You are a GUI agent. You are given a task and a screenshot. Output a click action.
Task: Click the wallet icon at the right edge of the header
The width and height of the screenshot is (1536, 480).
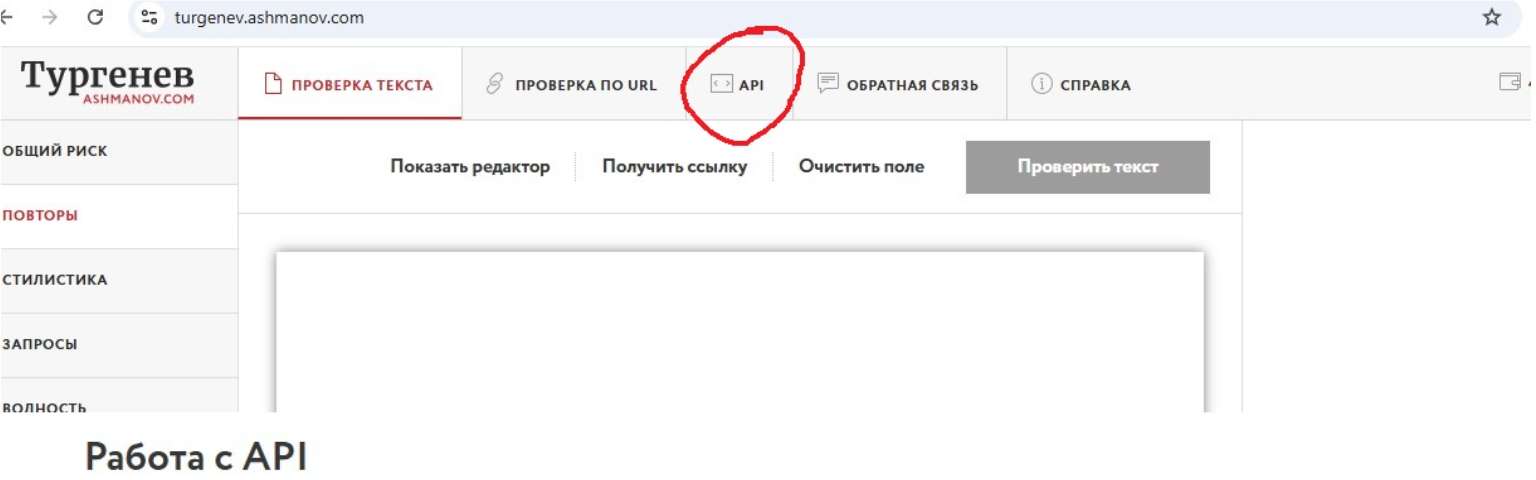point(1510,83)
